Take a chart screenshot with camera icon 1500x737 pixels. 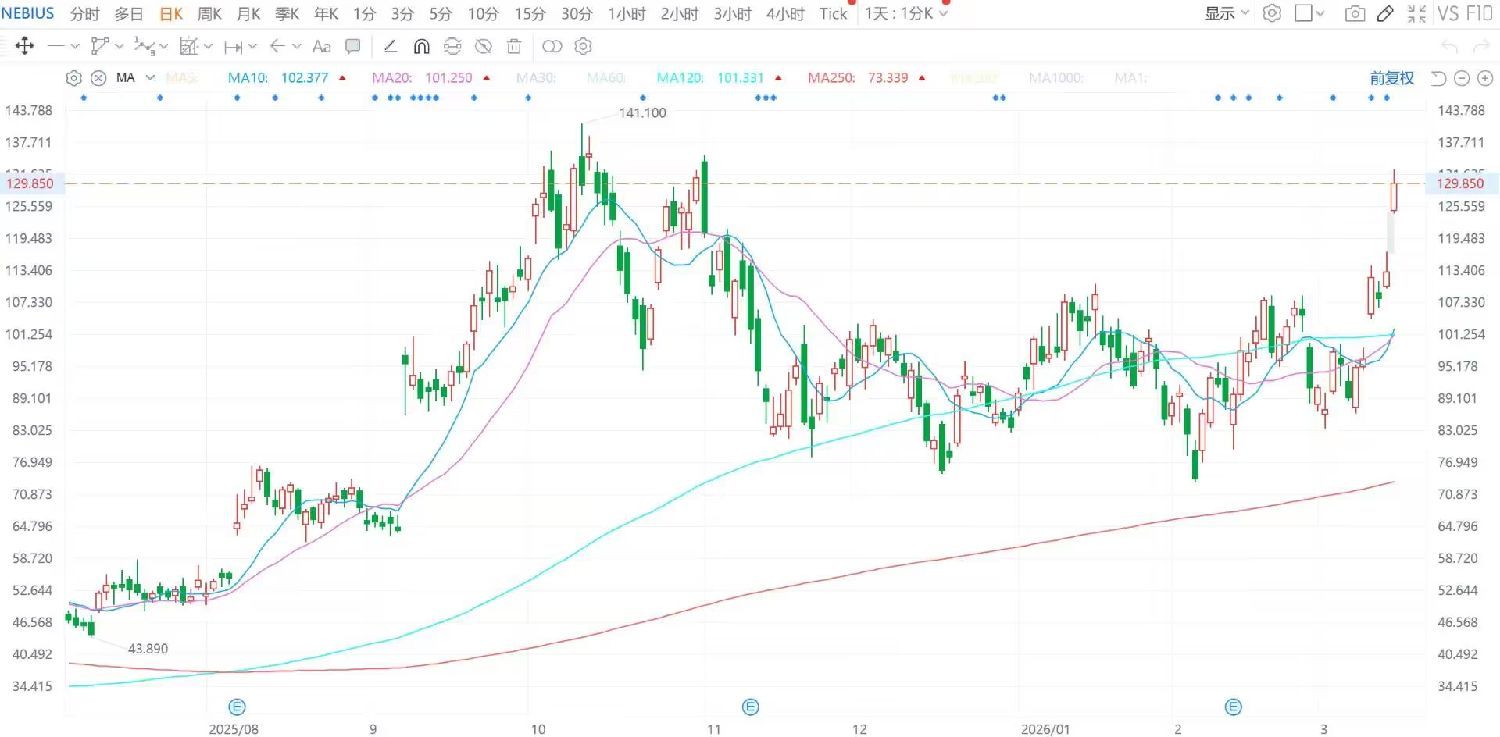pos(1354,14)
